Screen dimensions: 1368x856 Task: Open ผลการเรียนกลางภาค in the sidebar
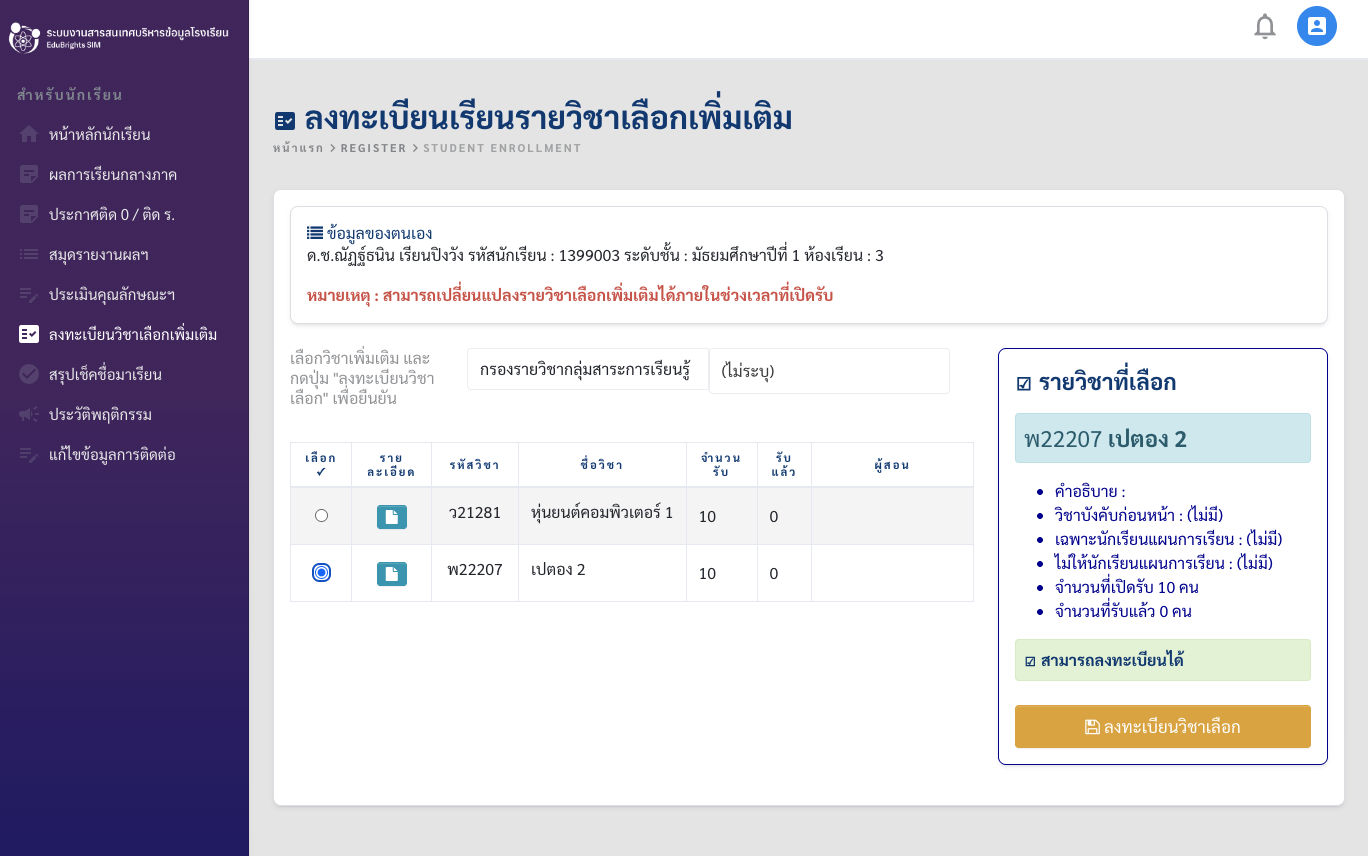point(112,174)
